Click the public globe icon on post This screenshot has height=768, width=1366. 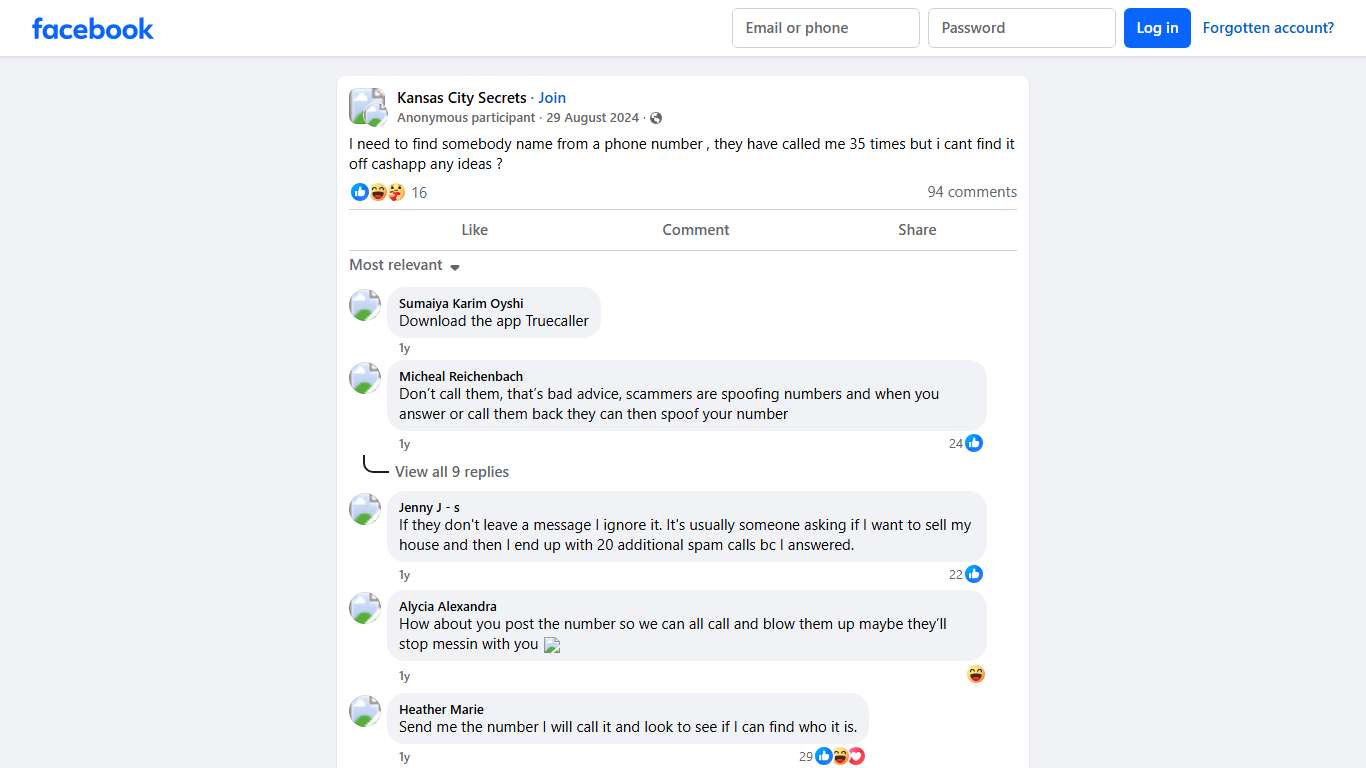[656, 118]
